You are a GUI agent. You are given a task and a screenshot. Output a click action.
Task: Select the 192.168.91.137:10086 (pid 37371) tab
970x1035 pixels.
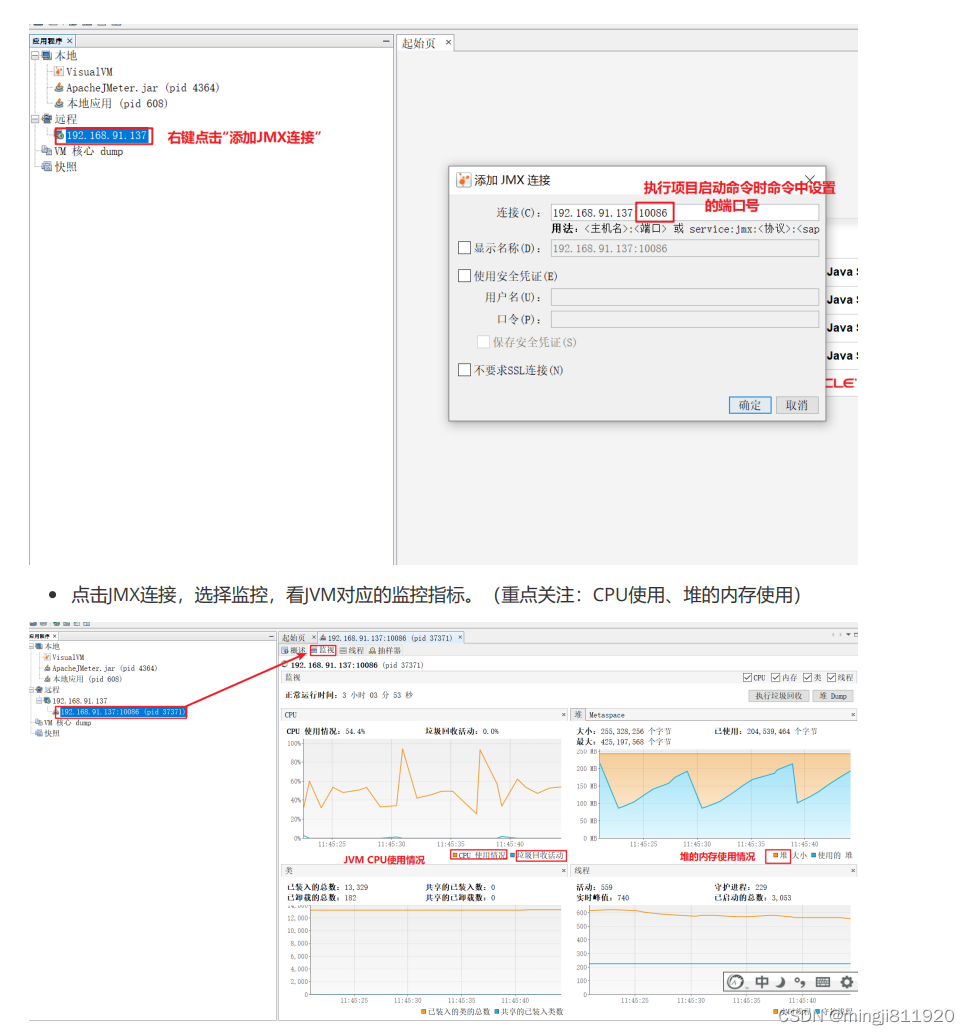[x=389, y=638]
